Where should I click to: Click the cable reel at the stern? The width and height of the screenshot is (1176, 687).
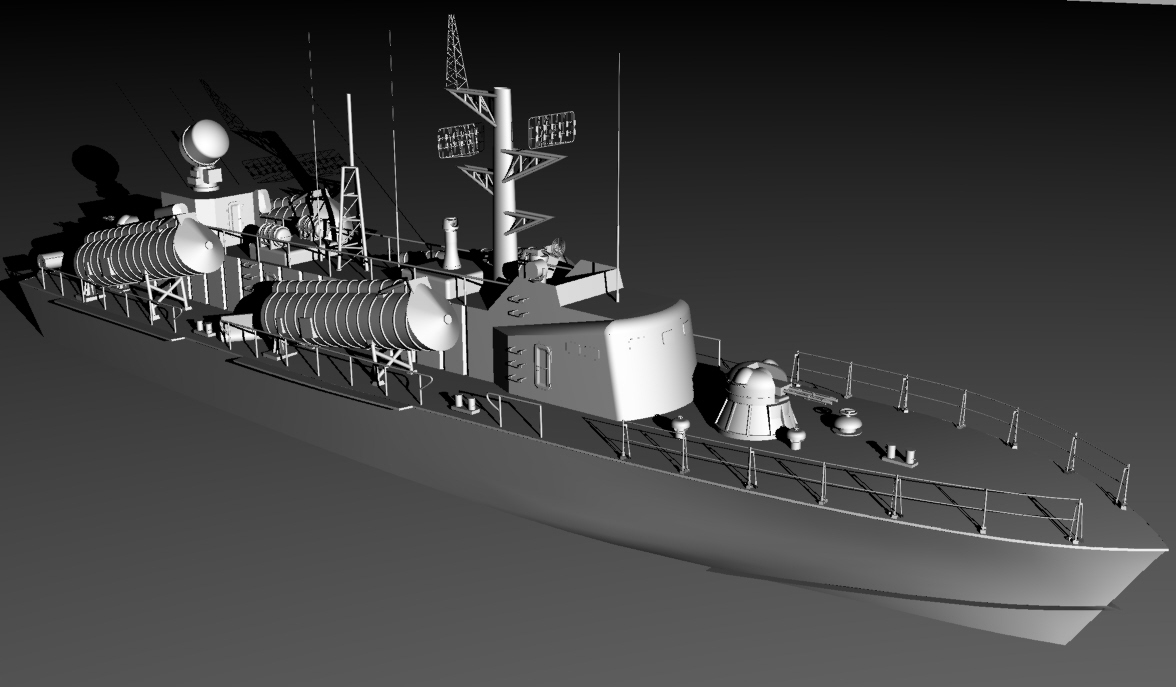[50, 261]
